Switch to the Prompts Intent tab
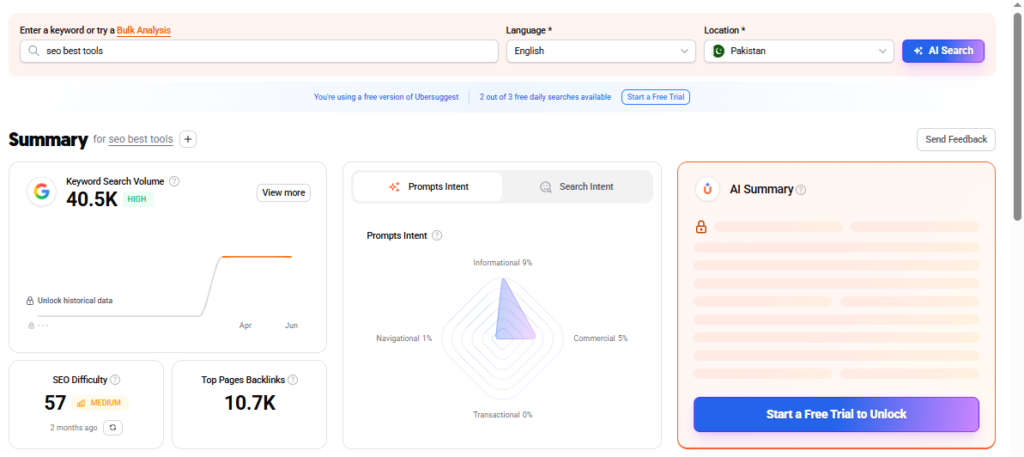1024x457 pixels. (428, 187)
